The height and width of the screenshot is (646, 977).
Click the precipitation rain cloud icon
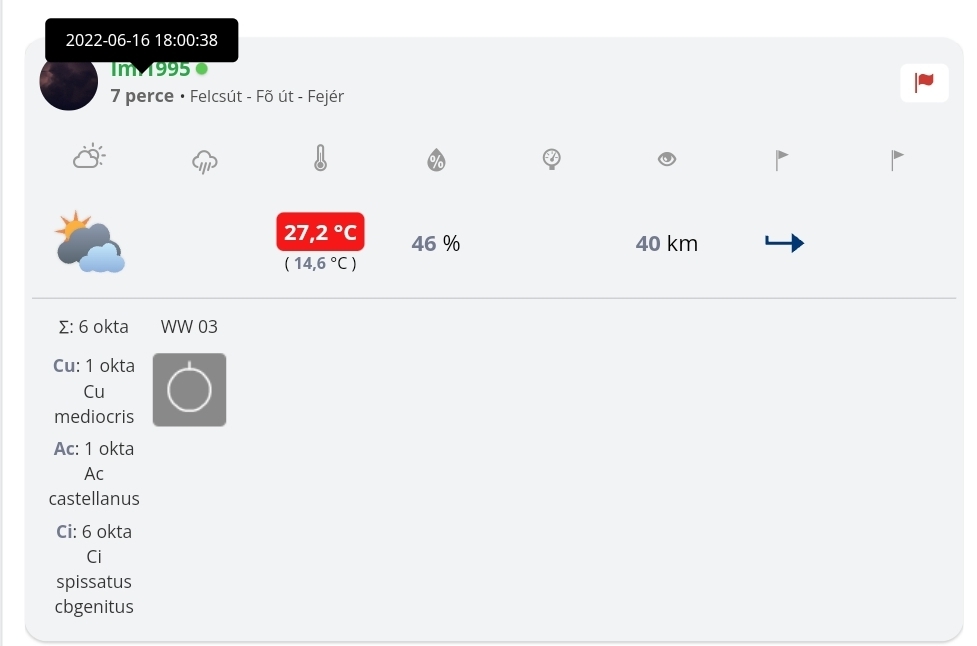(x=205, y=160)
